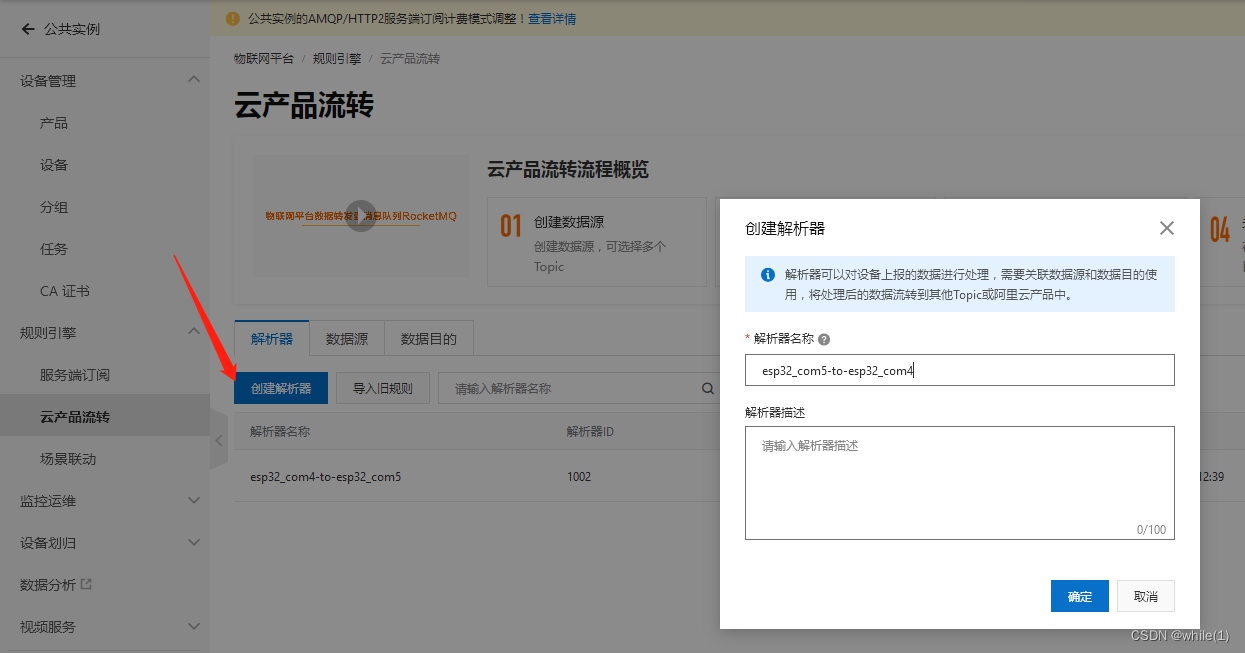Play the 云产品流转 overview video
Screen dimensions: 1245x653
point(360,215)
